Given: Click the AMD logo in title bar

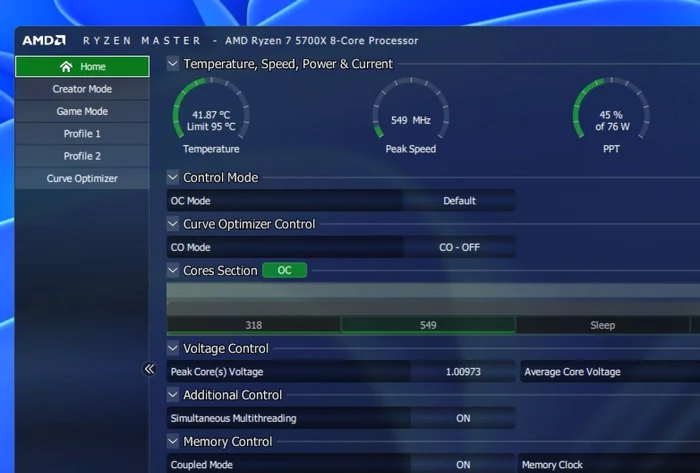Looking at the screenshot, I should (44, 41).
